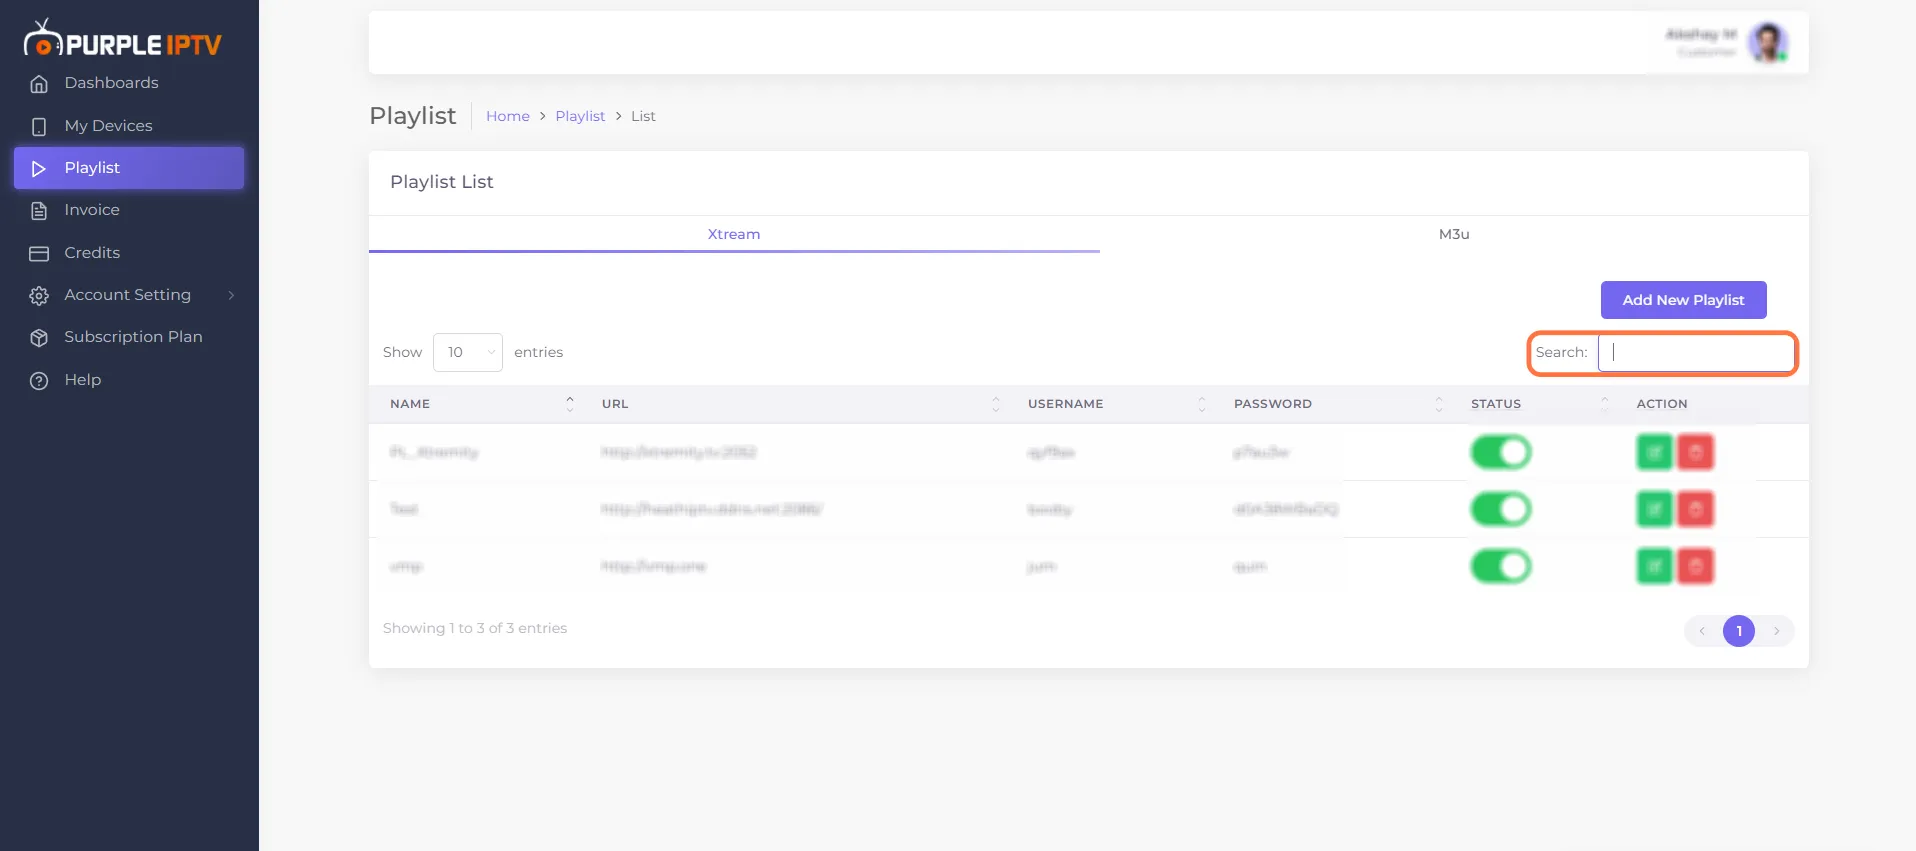
Task: Switch to the Xtream tab
Action: pyautogui.click(x=734, y=234)
